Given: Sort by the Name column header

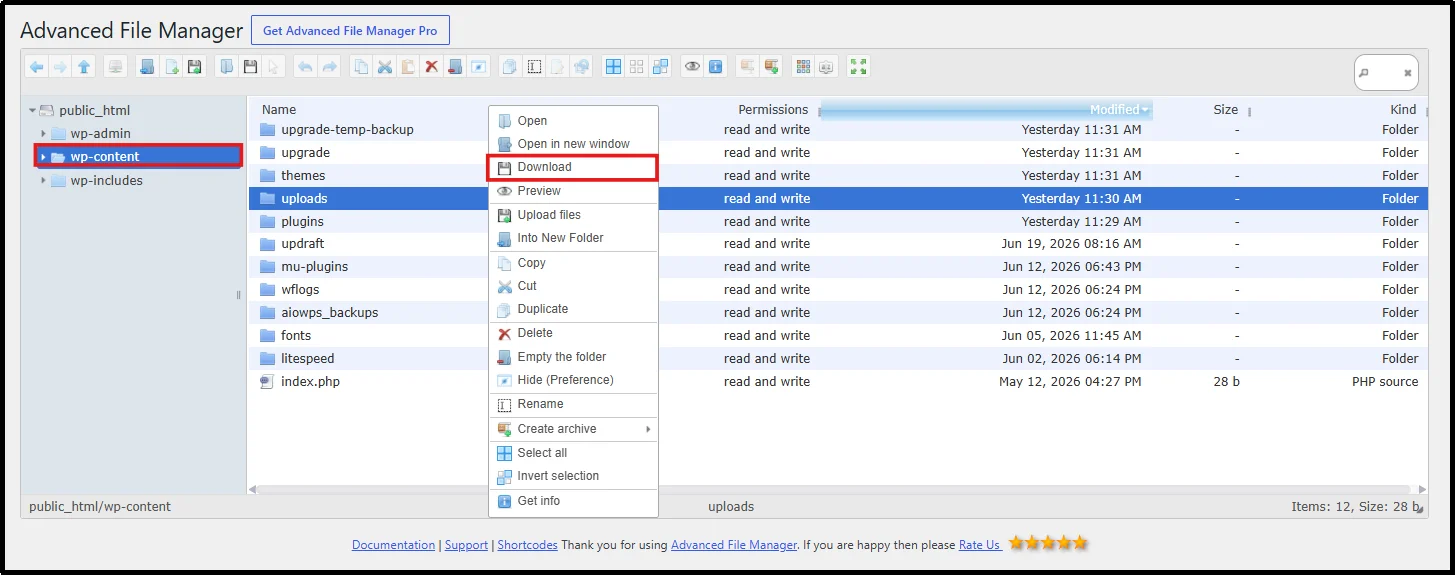Looking at the screenshot, I should [279, 110].
